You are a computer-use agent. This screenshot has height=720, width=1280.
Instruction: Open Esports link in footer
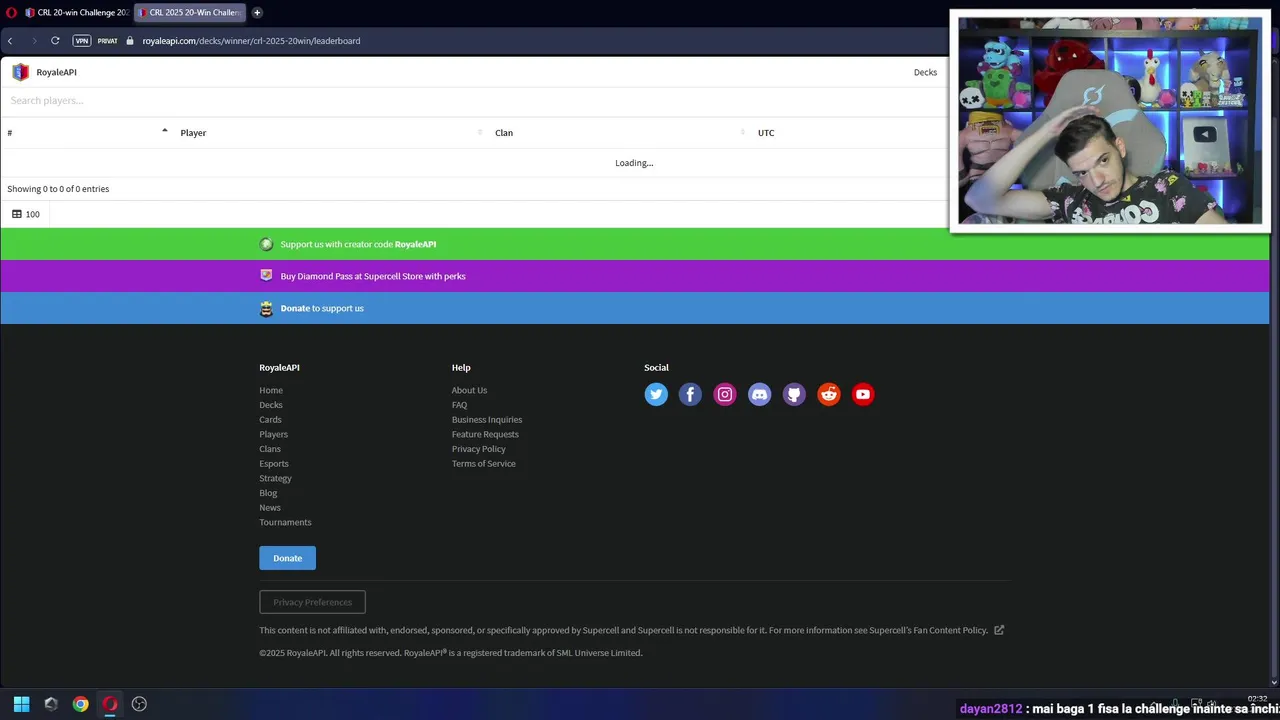click(x=274, y=464)
